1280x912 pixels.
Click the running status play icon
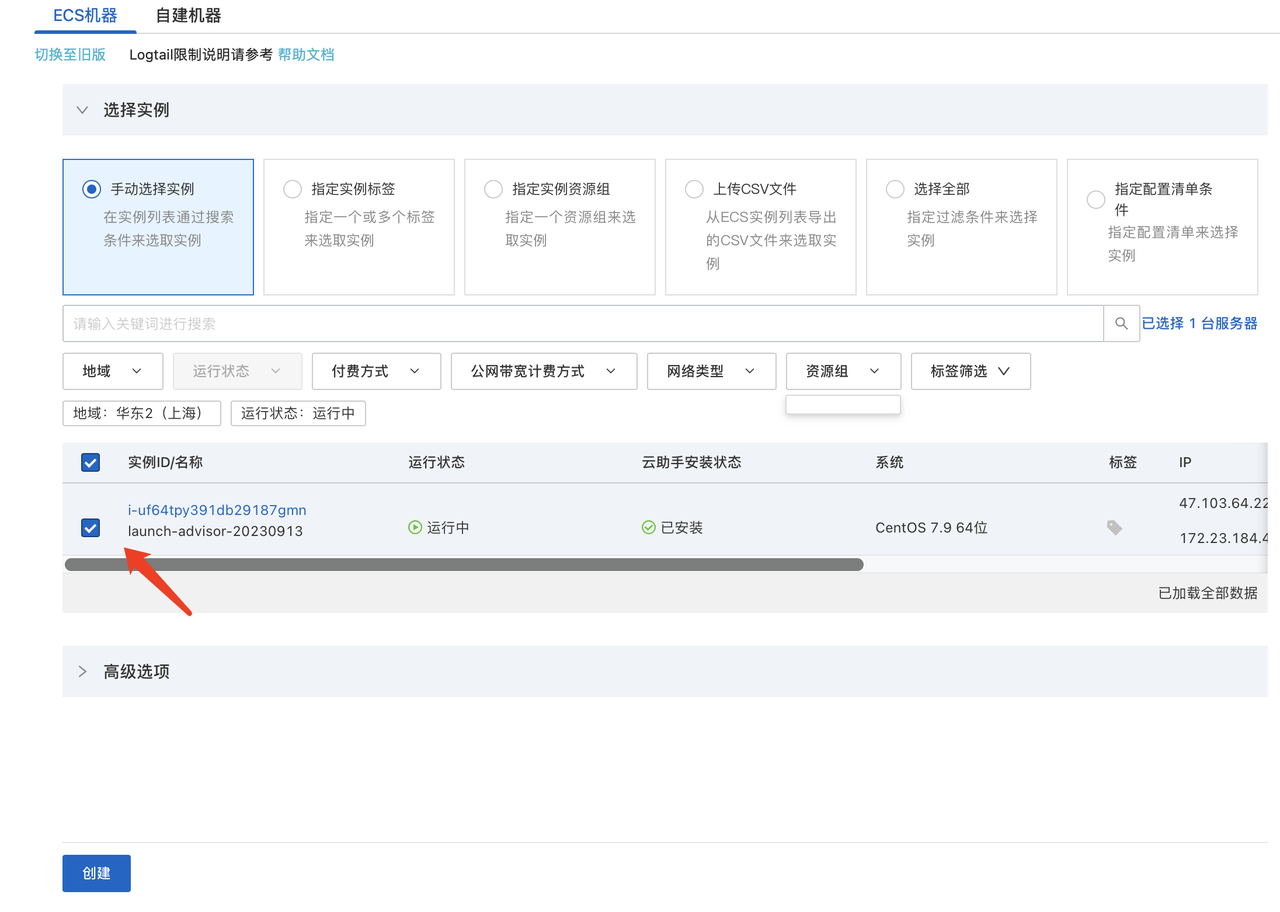tap(415, 527)
